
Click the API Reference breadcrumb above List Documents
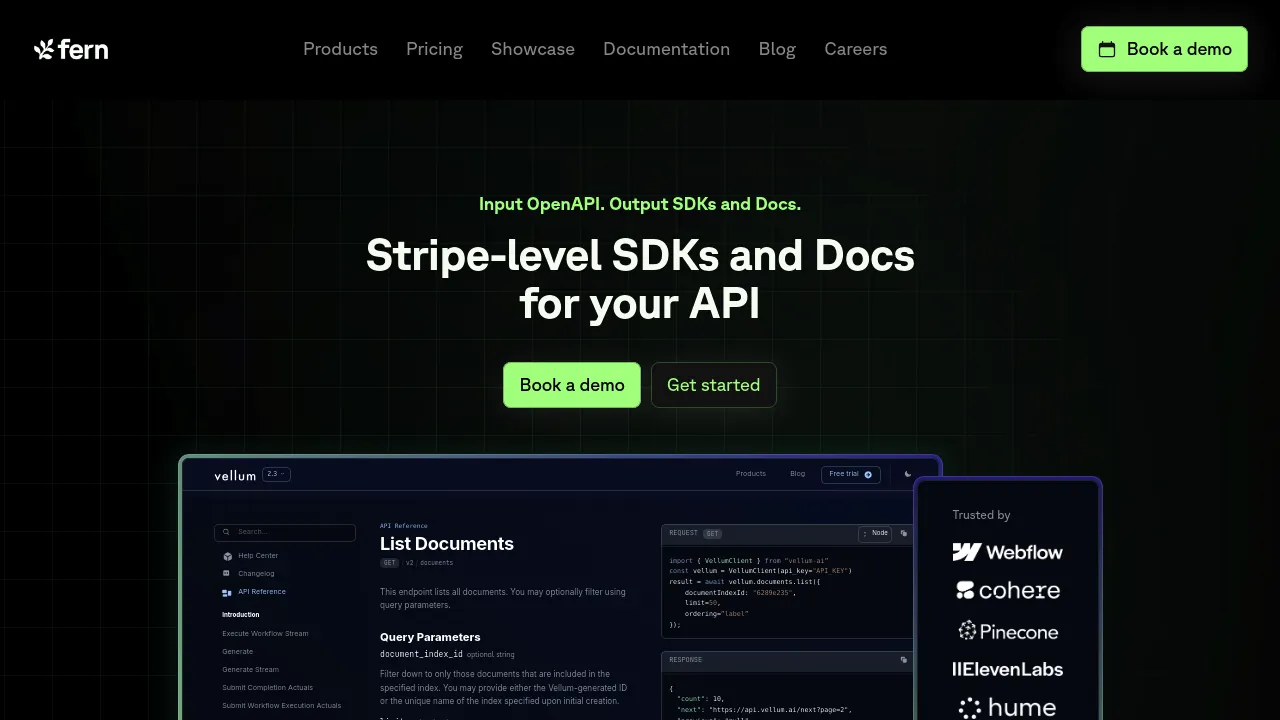pos(404,526)
